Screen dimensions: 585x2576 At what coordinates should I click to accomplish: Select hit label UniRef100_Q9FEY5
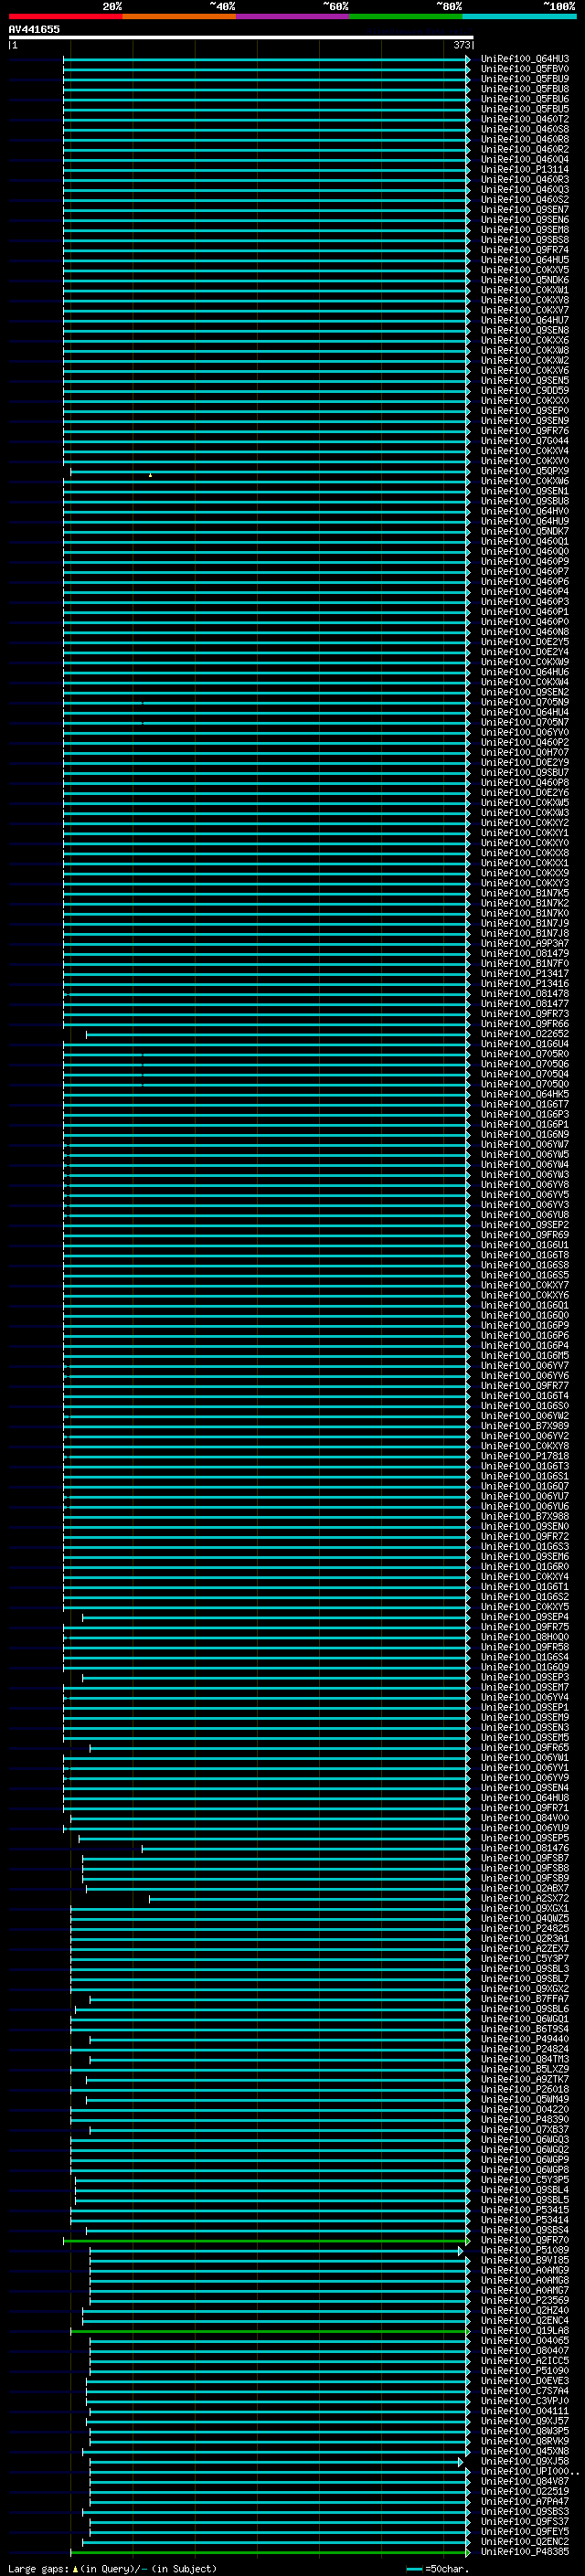click(525, 2532)
